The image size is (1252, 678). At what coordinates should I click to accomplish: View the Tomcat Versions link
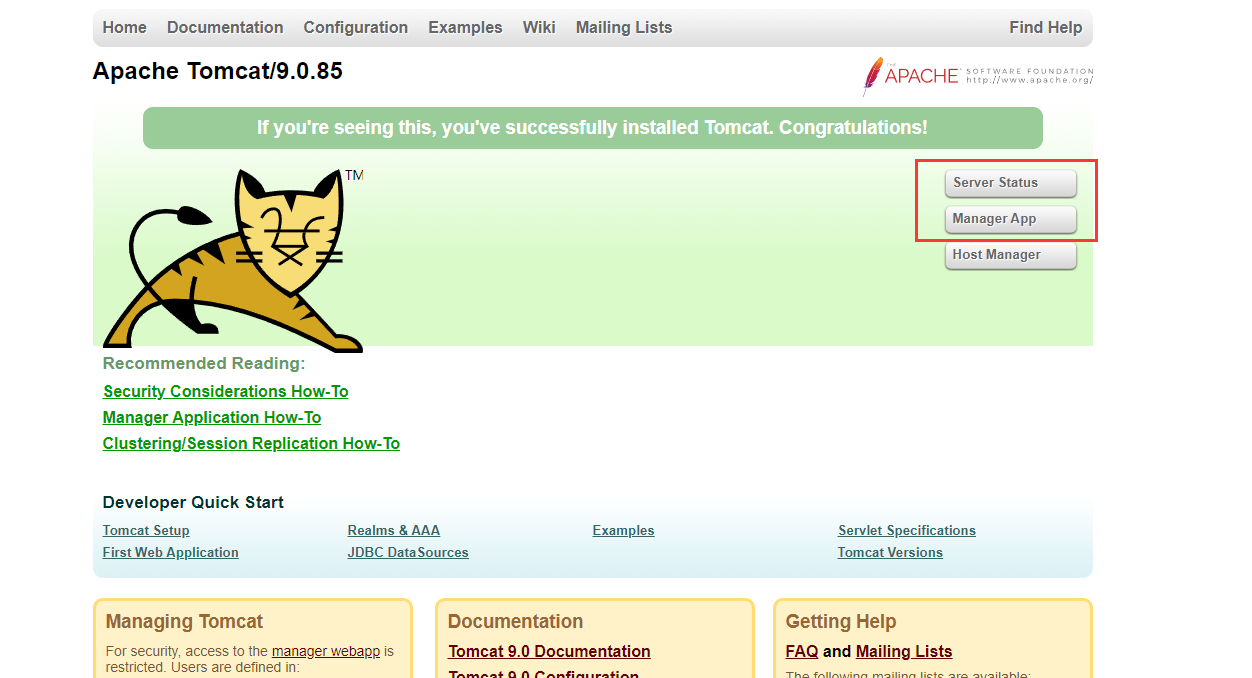coord(890,552)
